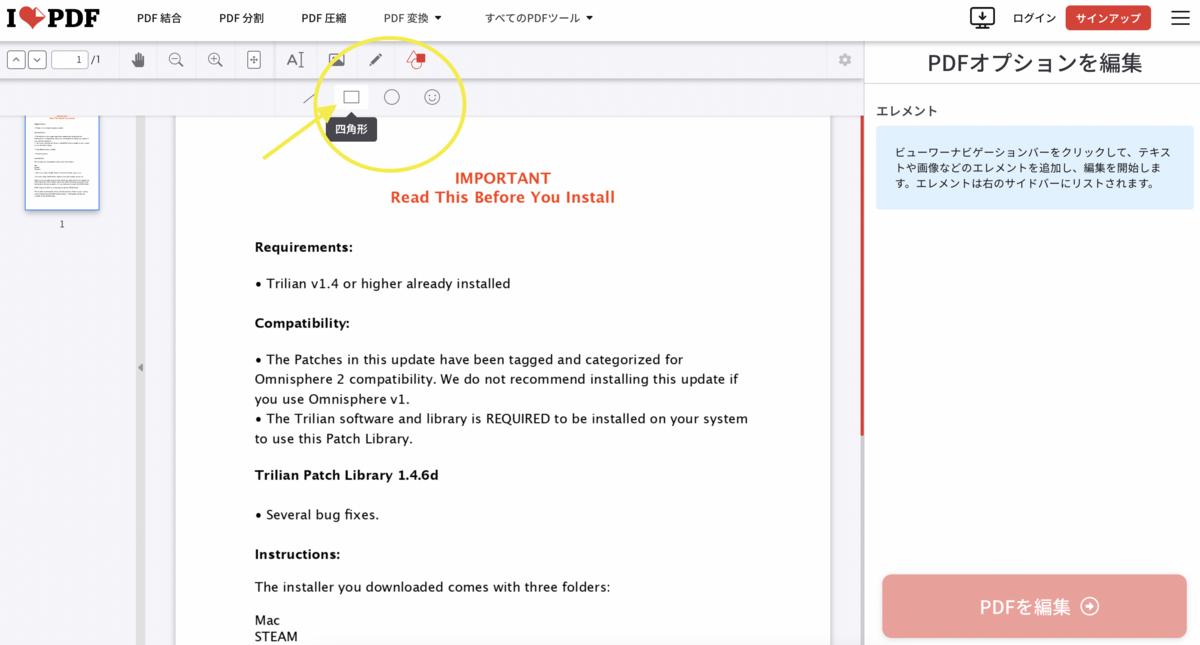Click Read This Before You Install text
This screenshot has width=1200, height=645.
503,197
